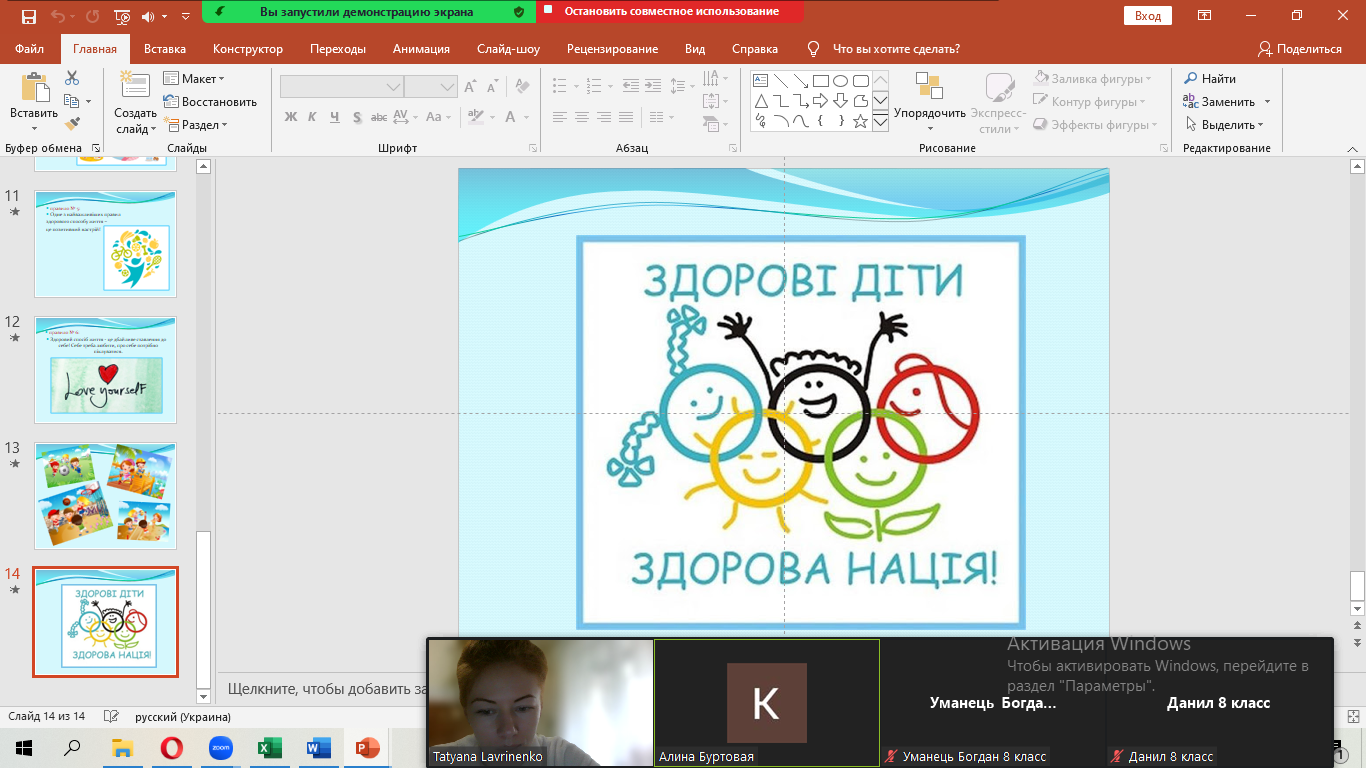Click the notes field Щелкните, чтобы добавить

[x=325, y=688]
